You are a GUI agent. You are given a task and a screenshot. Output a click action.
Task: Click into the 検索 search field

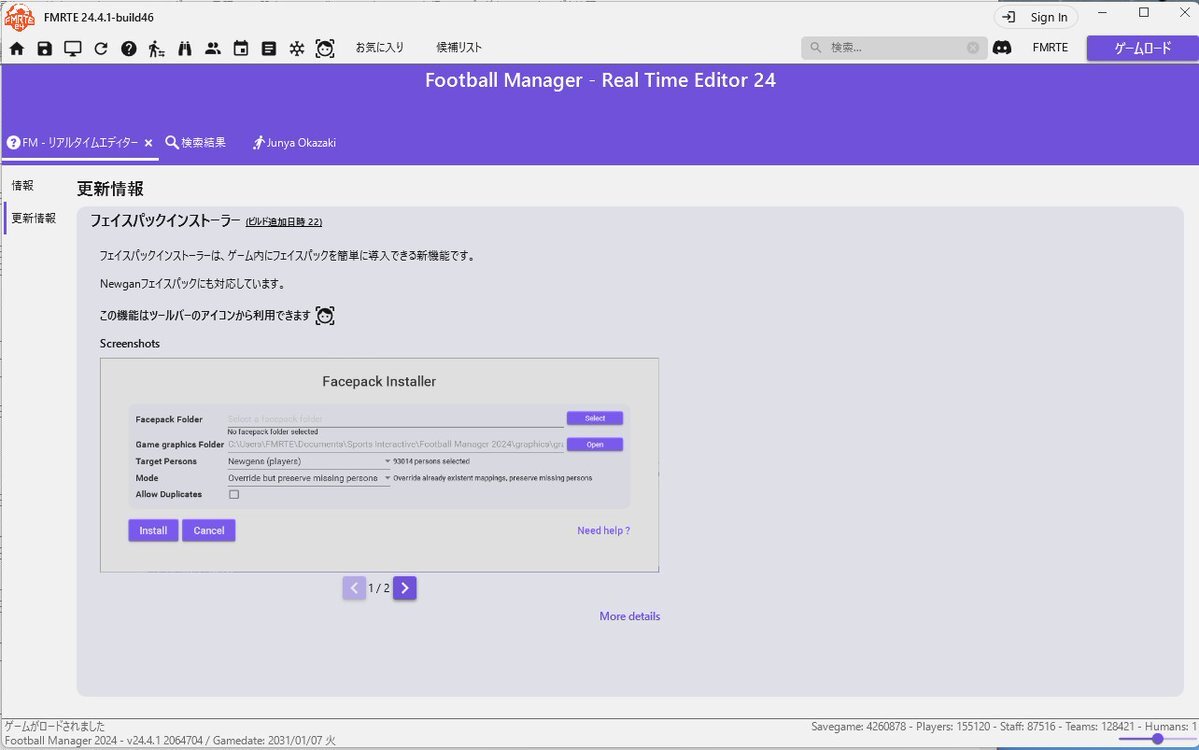(x=895, y=47)
